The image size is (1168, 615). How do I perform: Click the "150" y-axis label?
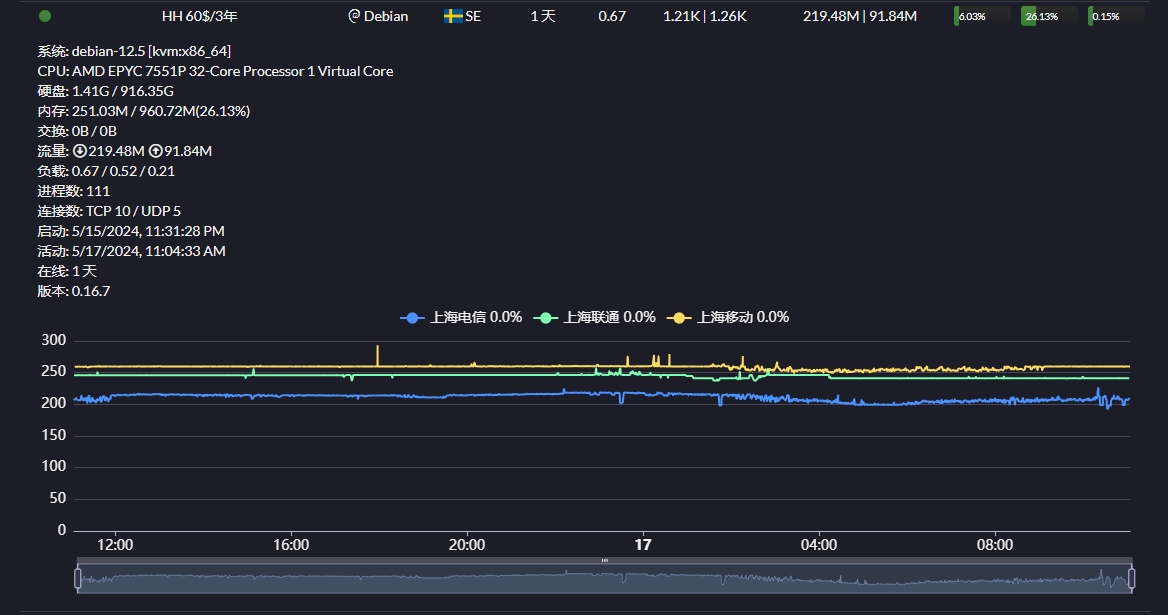(x=54, y=435)
